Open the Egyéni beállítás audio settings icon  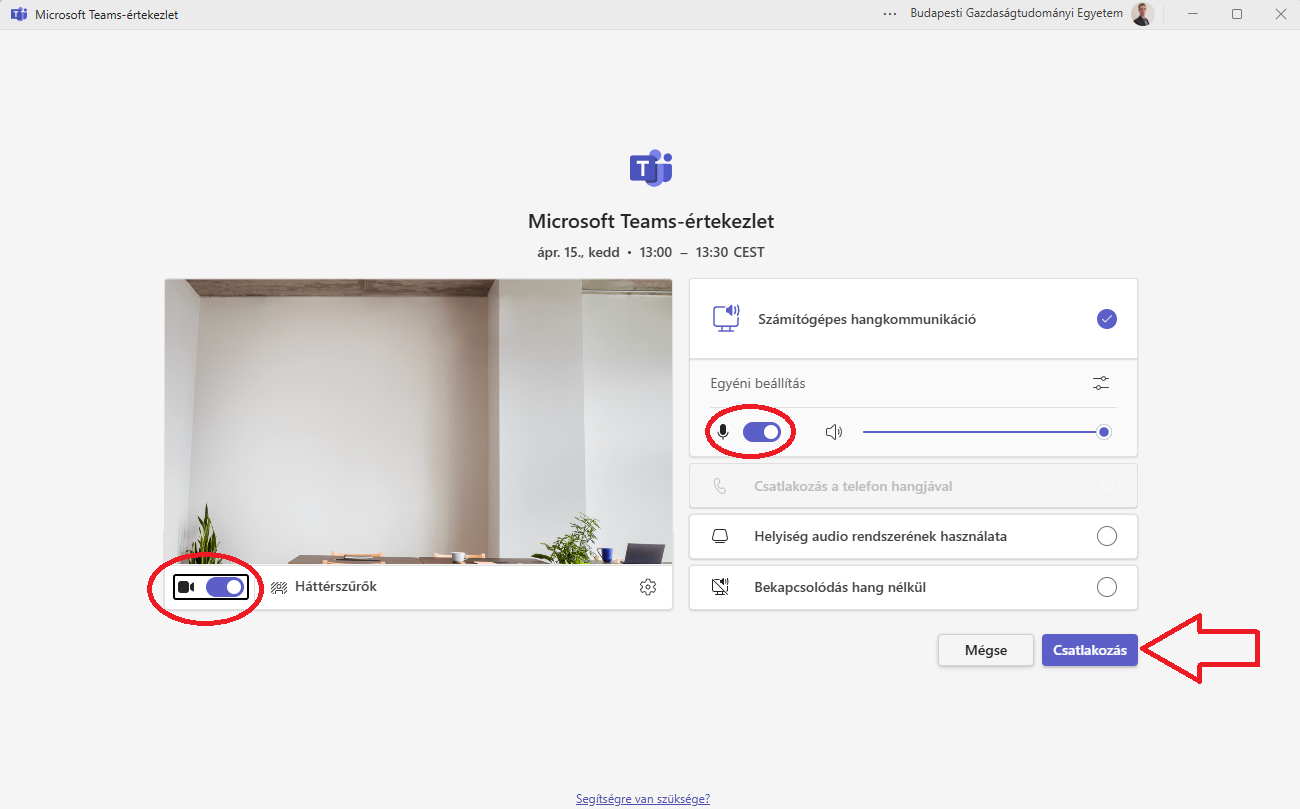[x=1101, y=383]
